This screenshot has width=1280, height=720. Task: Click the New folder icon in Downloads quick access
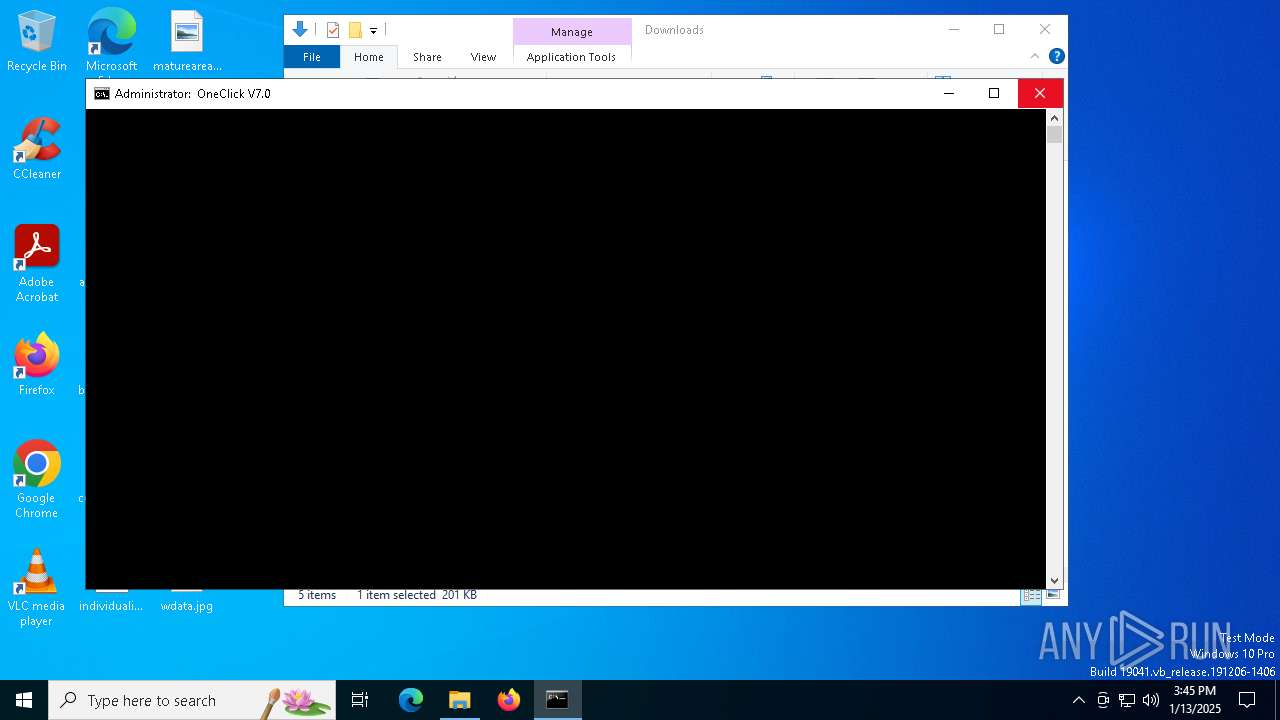(x=355, y=30)
